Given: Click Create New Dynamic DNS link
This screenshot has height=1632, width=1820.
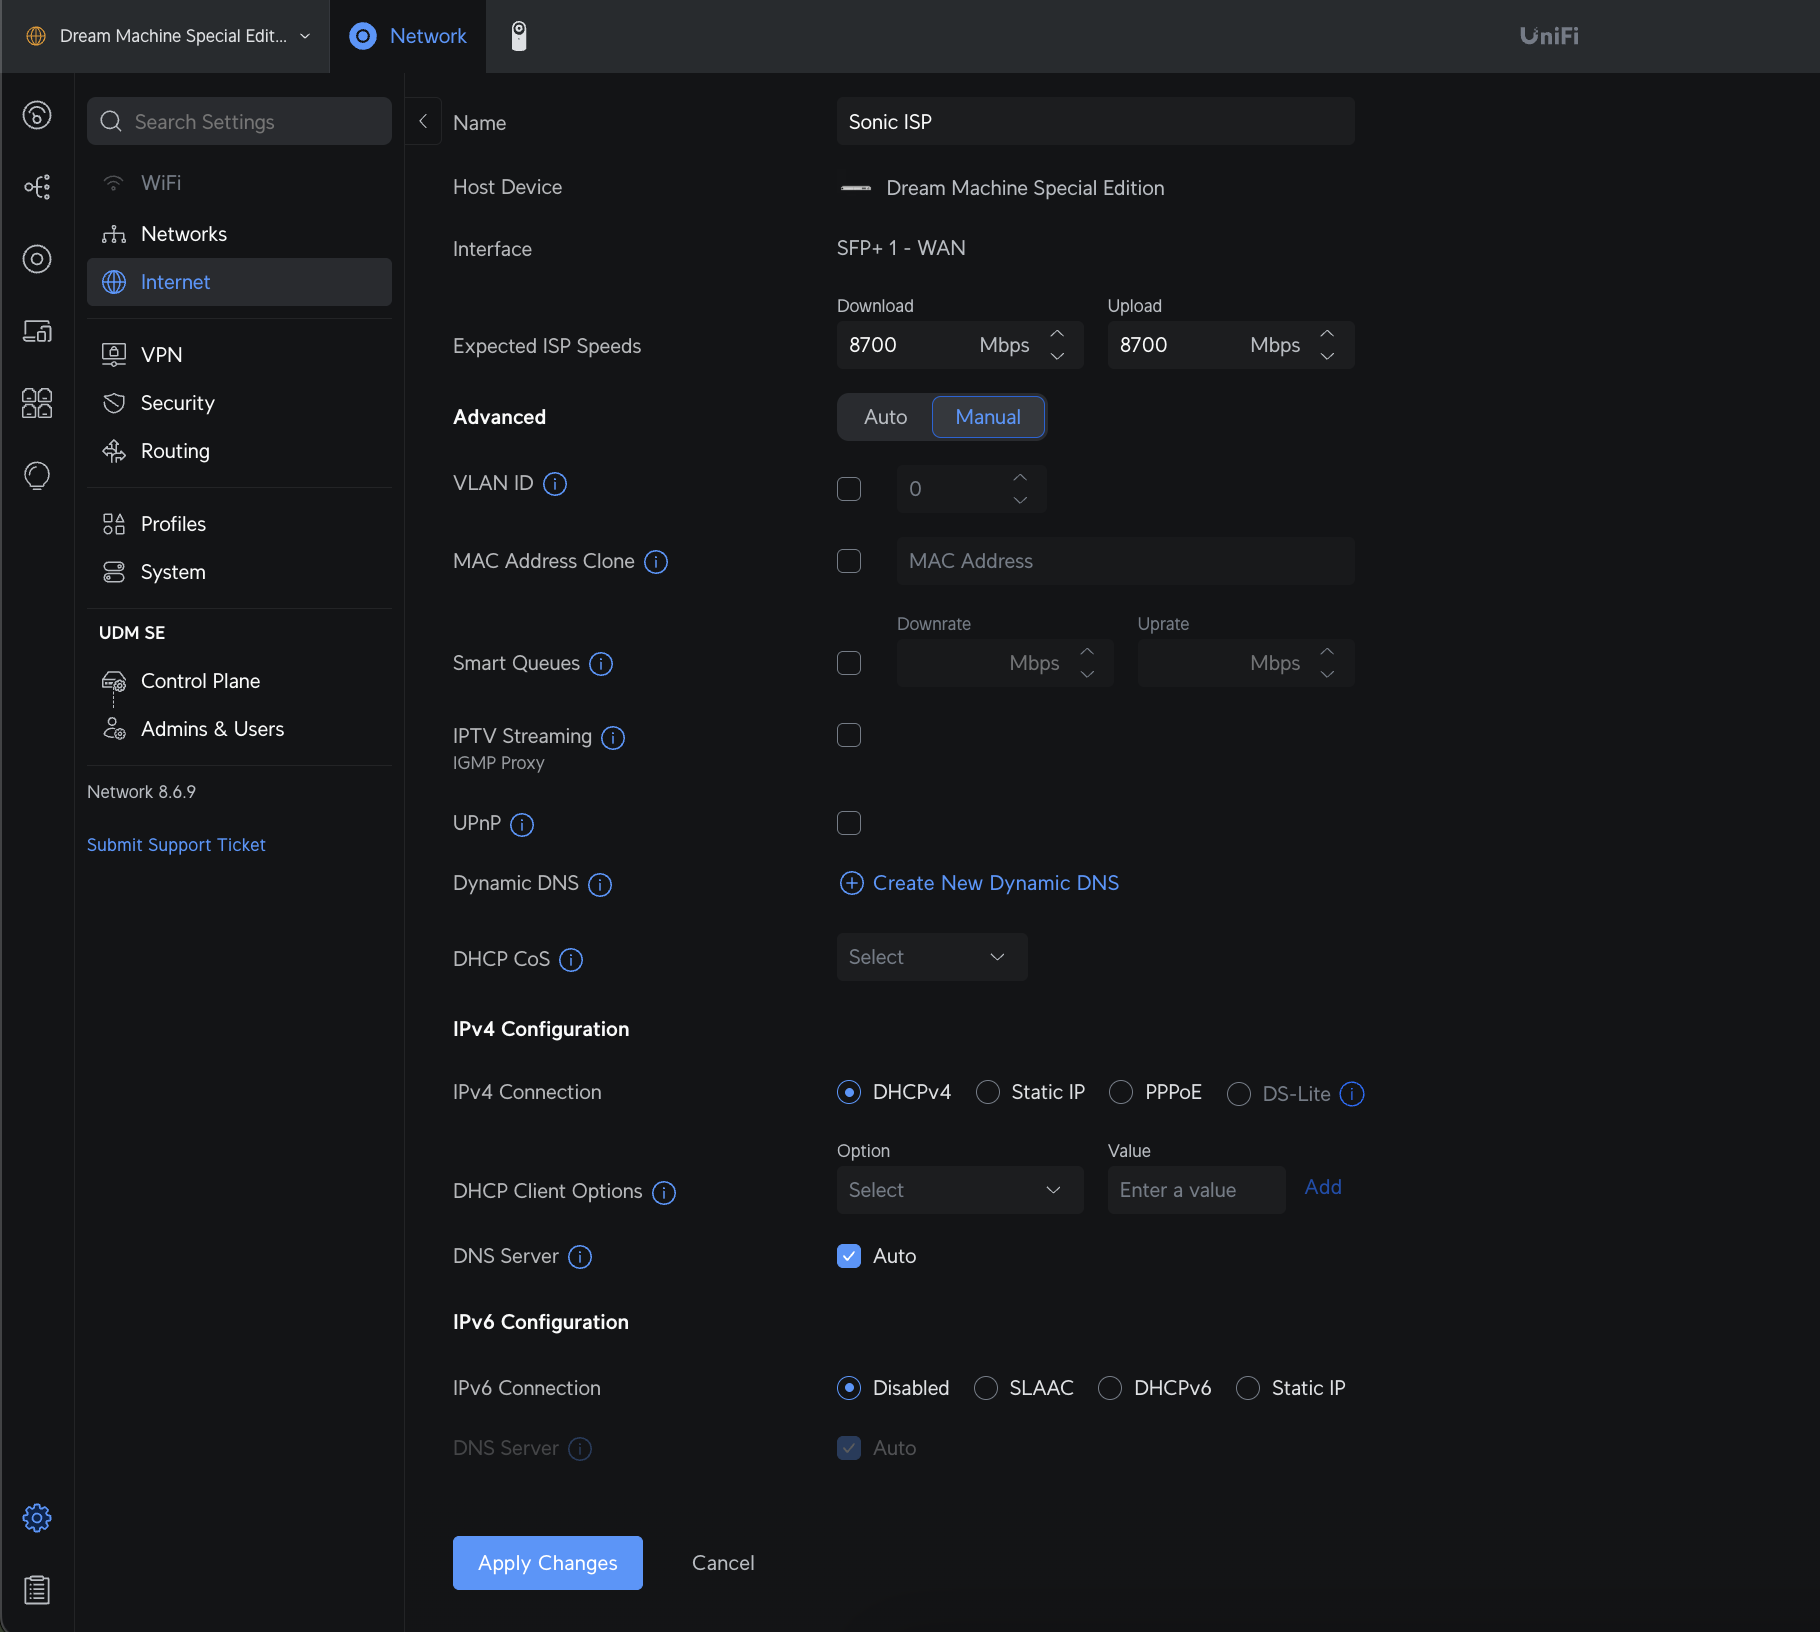Looking at the screenshot, I should coord(979,883).
